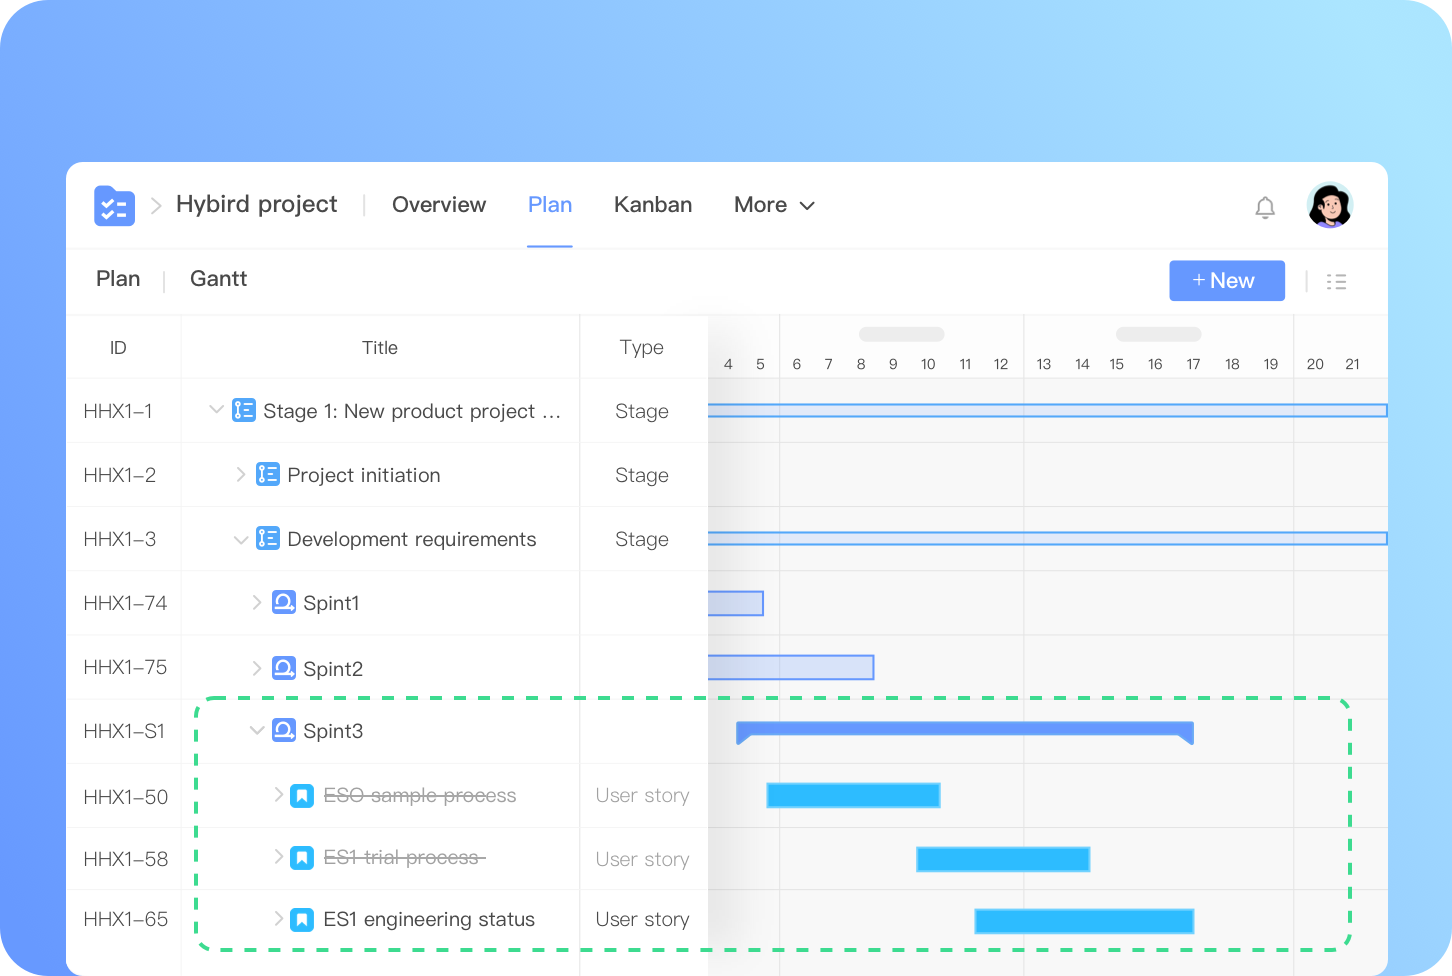
Task: Click the view settings icon beside New button
Action: coord(1336,281)
